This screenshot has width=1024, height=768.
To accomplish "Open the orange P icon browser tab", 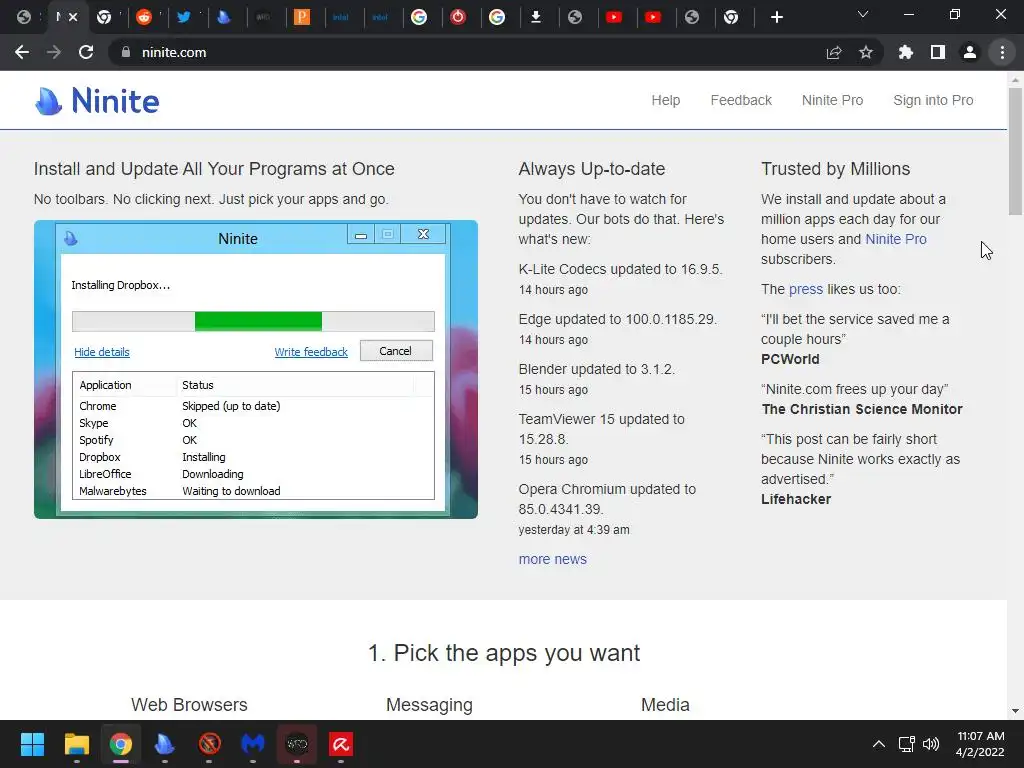I will 301,17.
